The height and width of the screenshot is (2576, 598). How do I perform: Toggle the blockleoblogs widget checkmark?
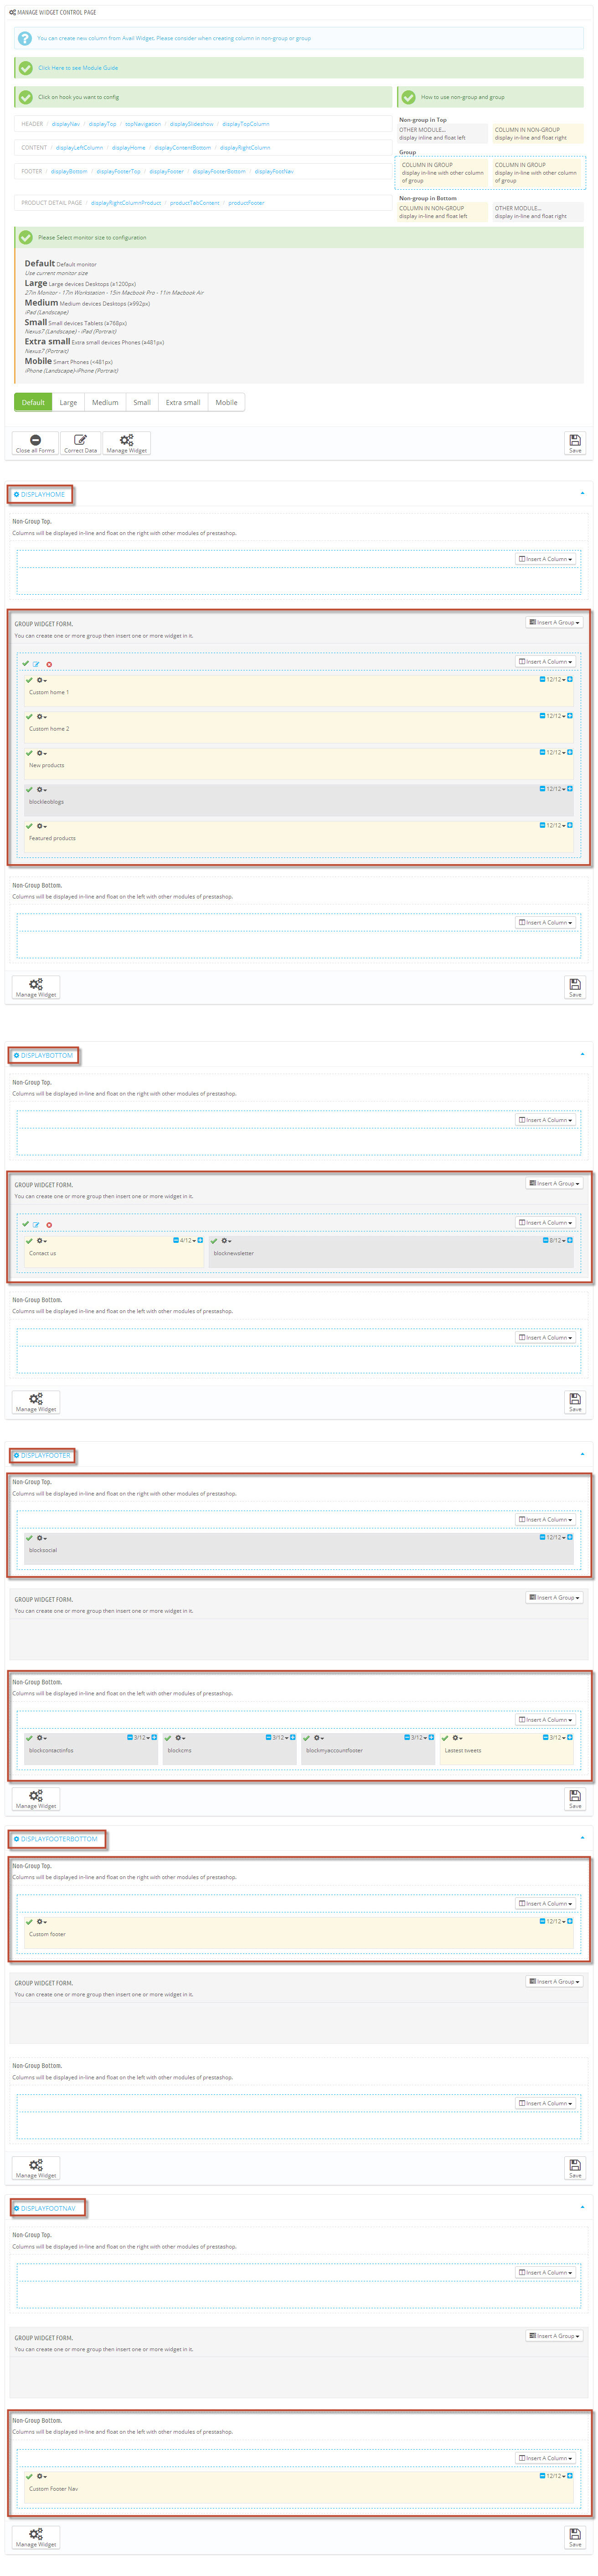click(x=29, y=790)
